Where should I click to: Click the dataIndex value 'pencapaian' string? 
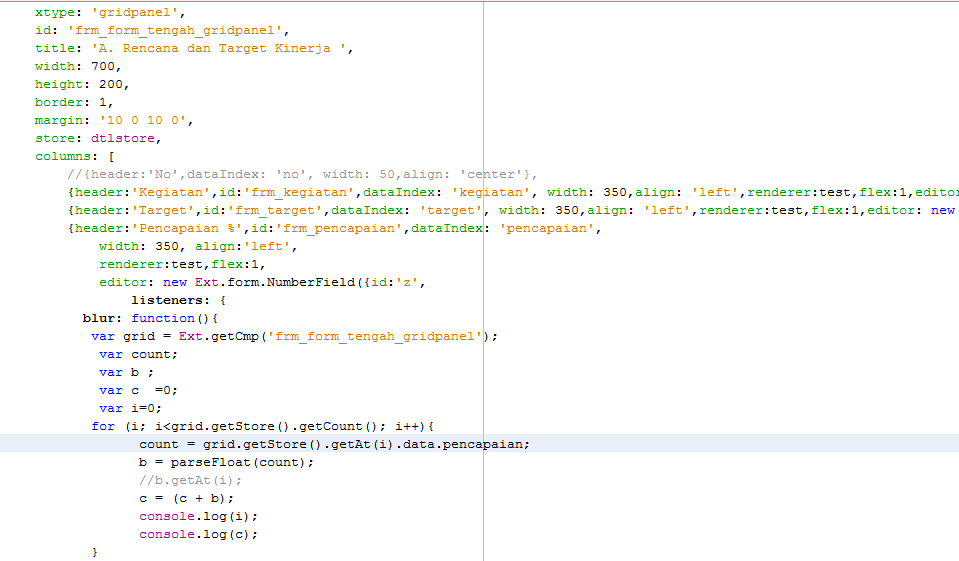(547, 228)
